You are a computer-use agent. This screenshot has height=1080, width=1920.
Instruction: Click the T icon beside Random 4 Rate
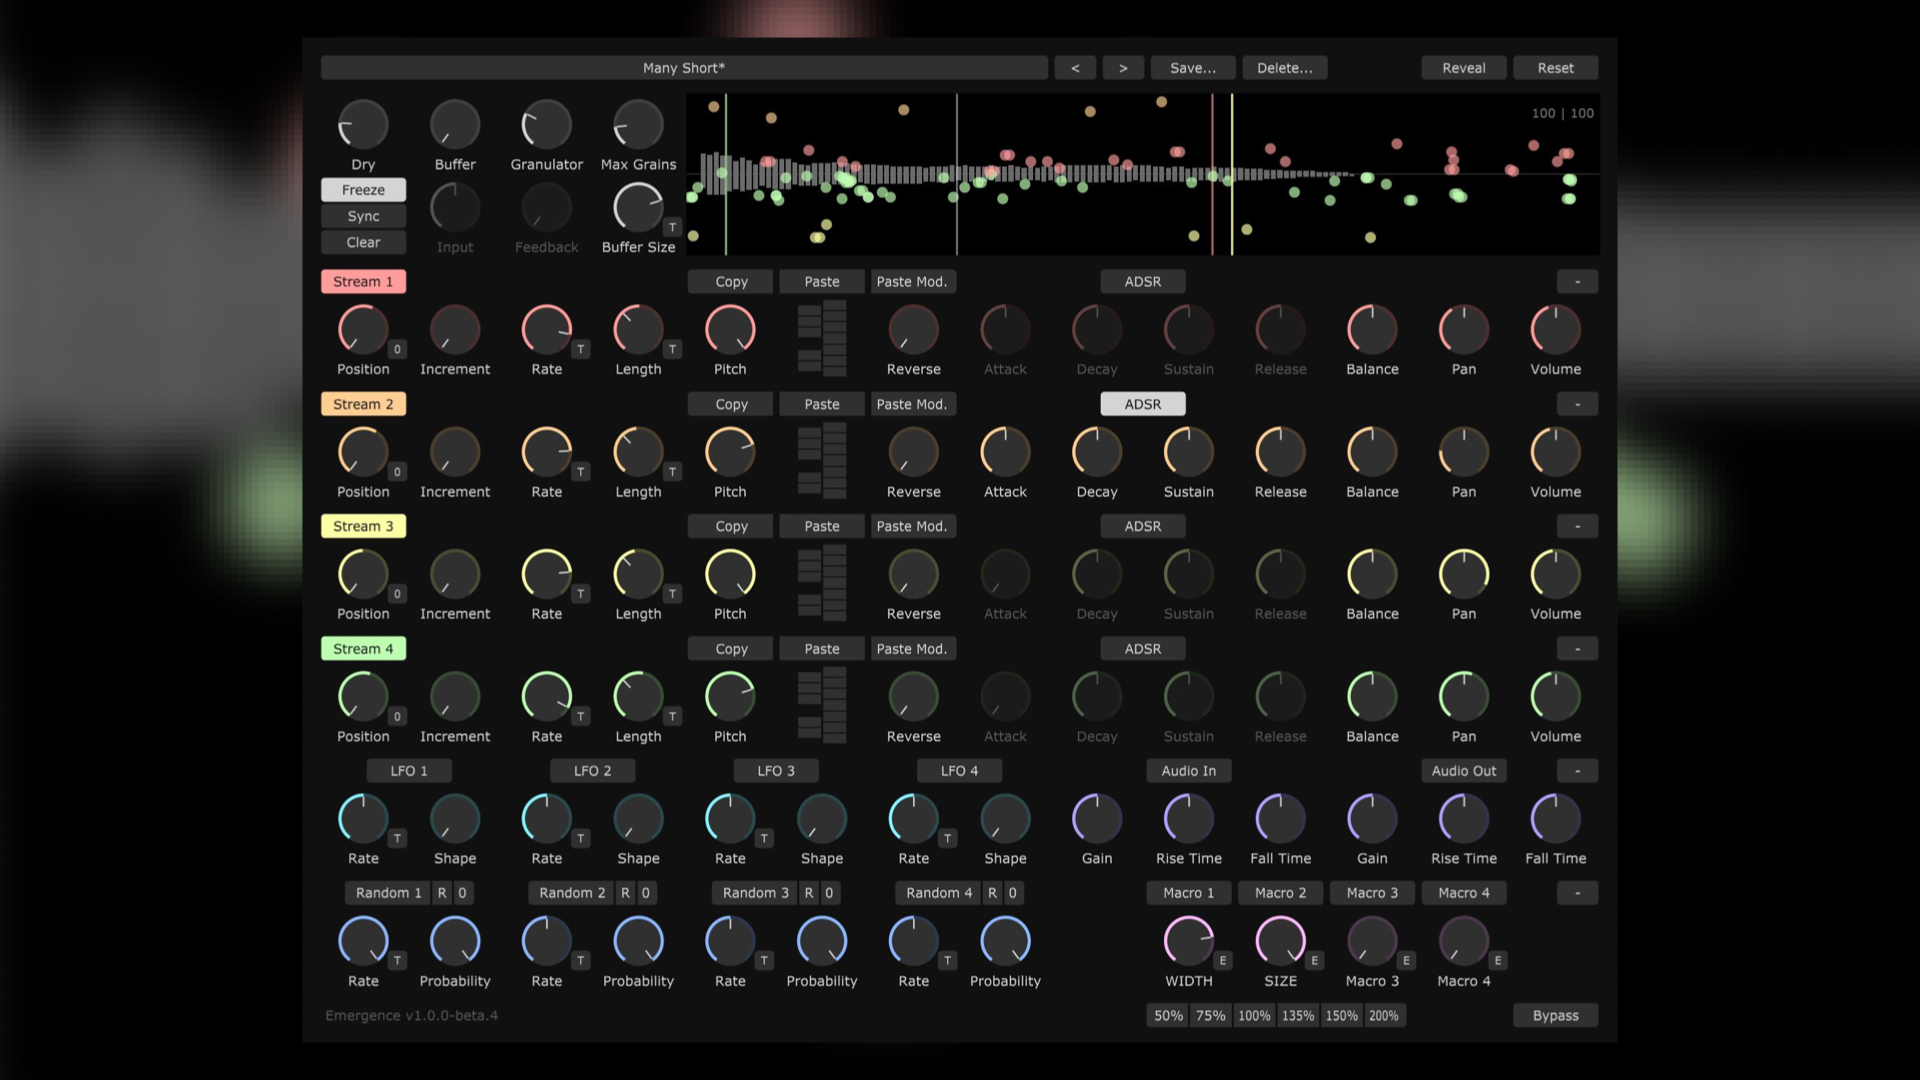[947, 960]
